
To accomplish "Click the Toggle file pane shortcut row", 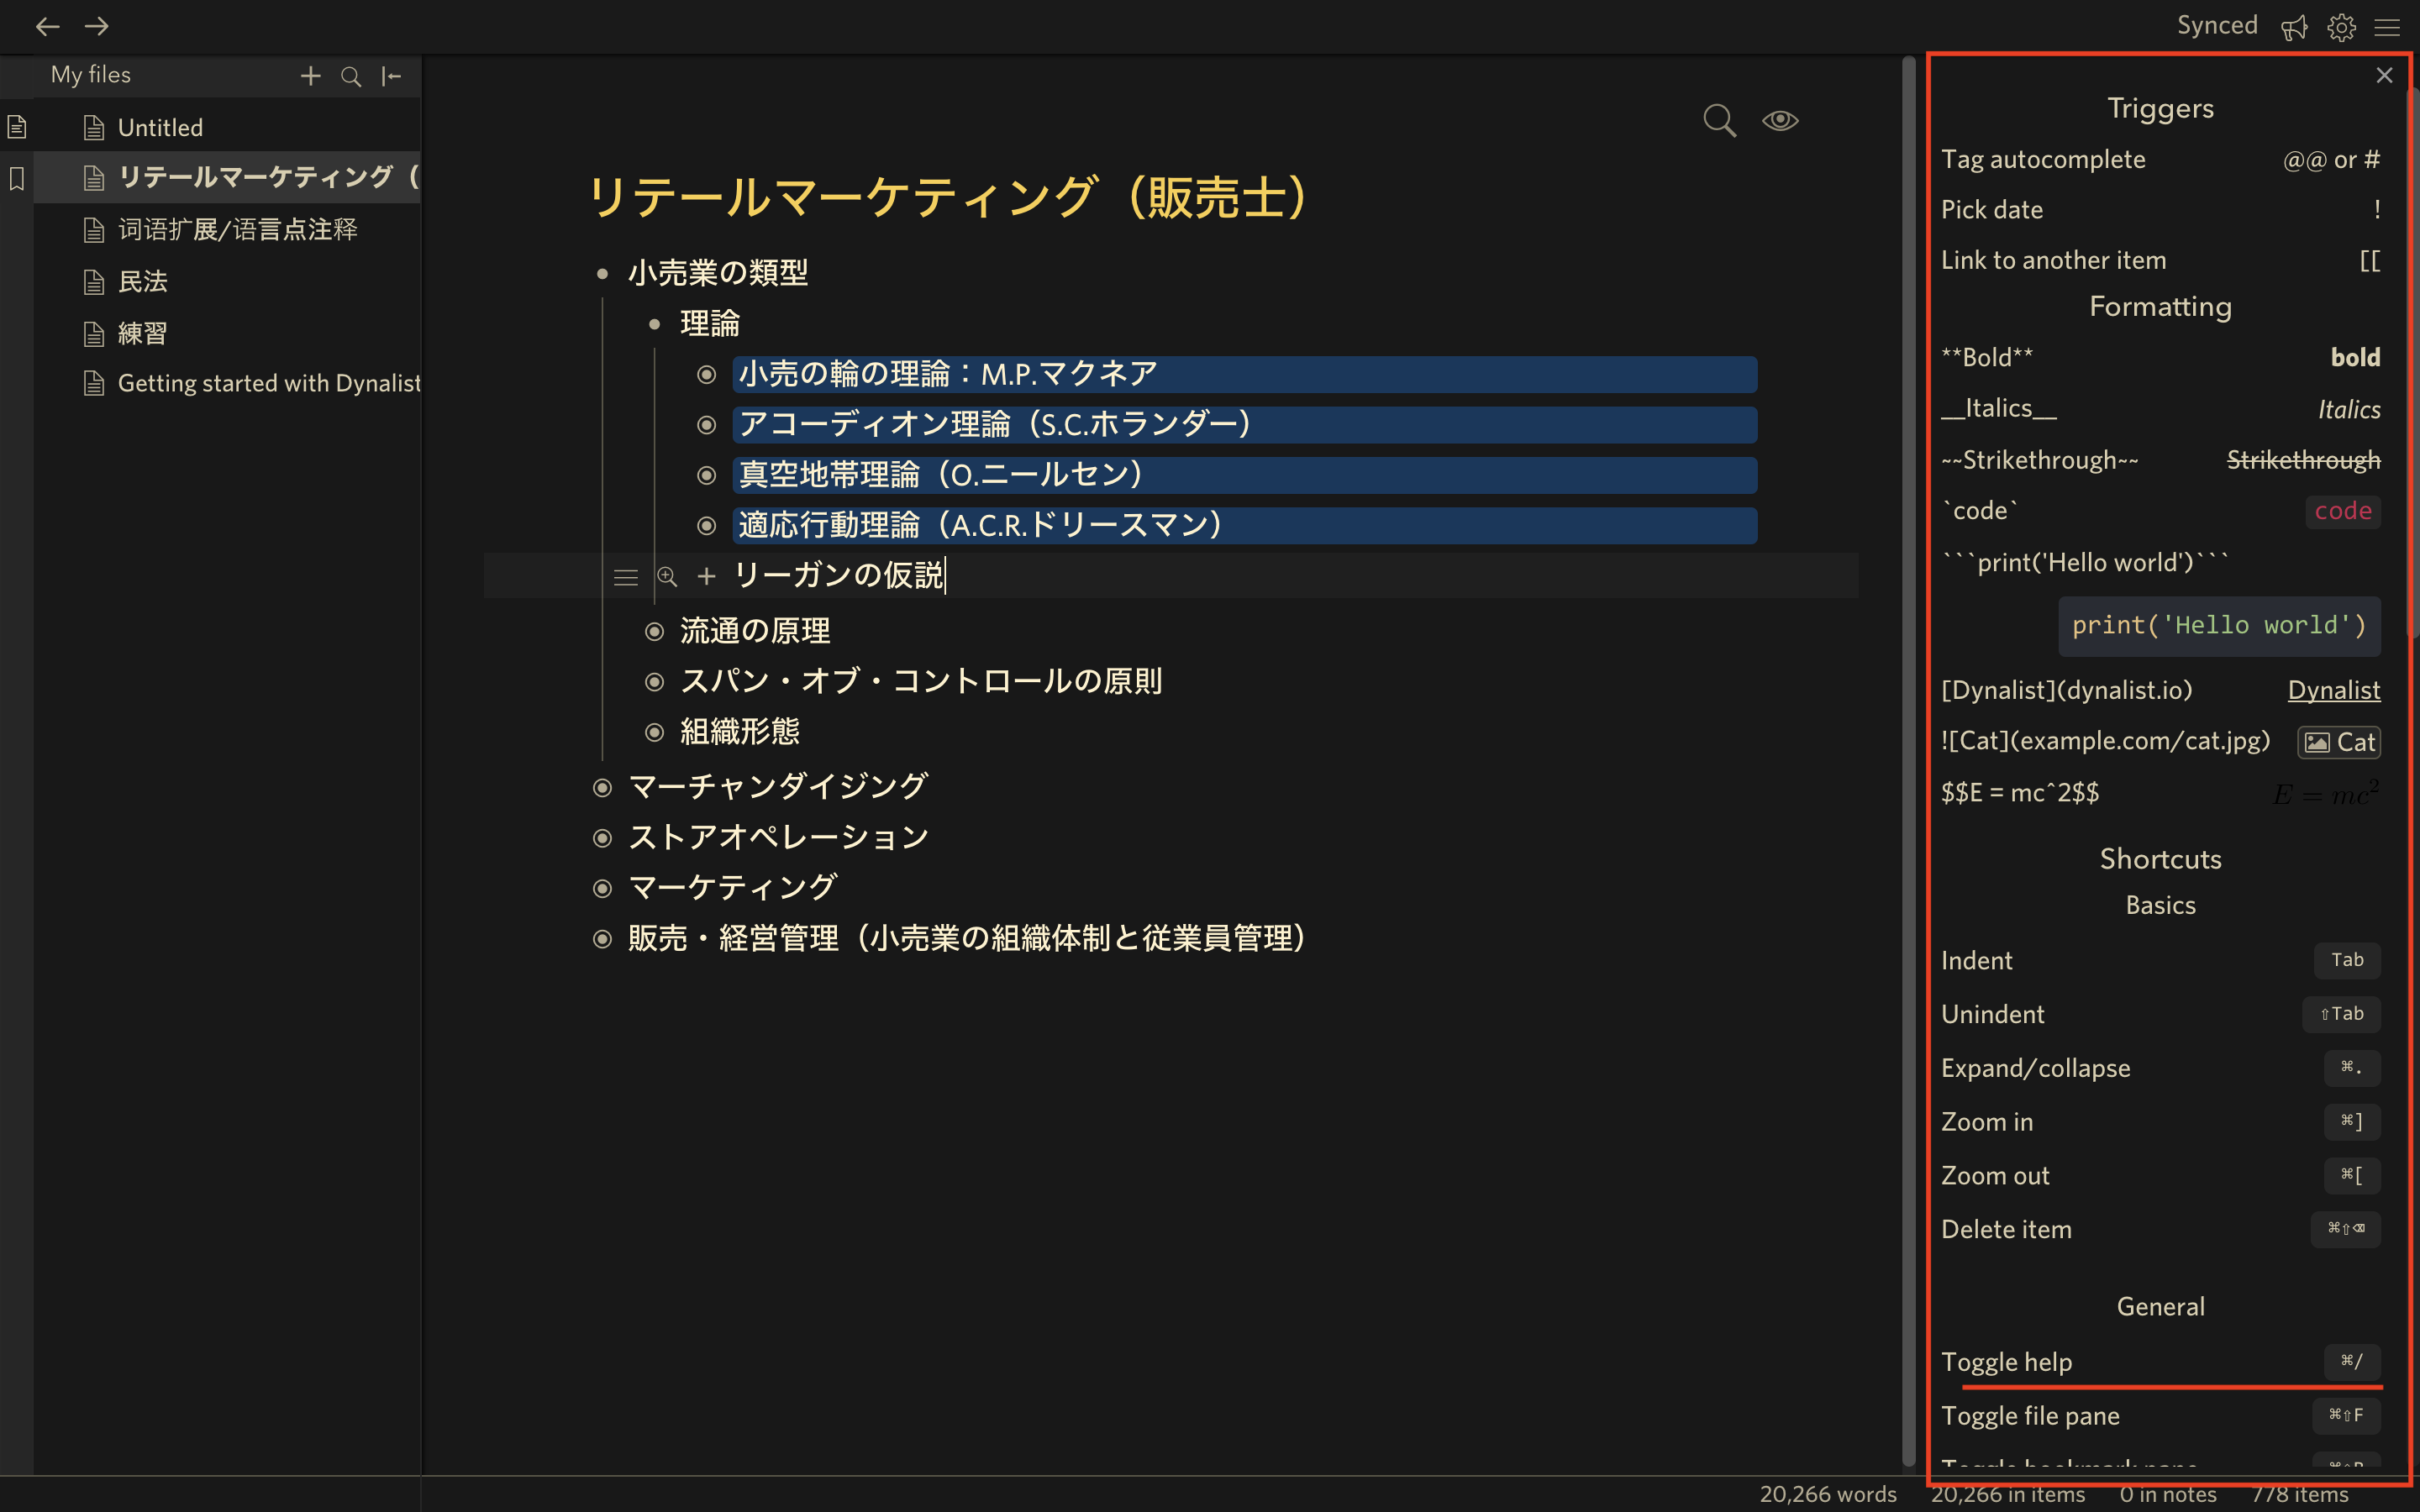I will (2160, 1416).
